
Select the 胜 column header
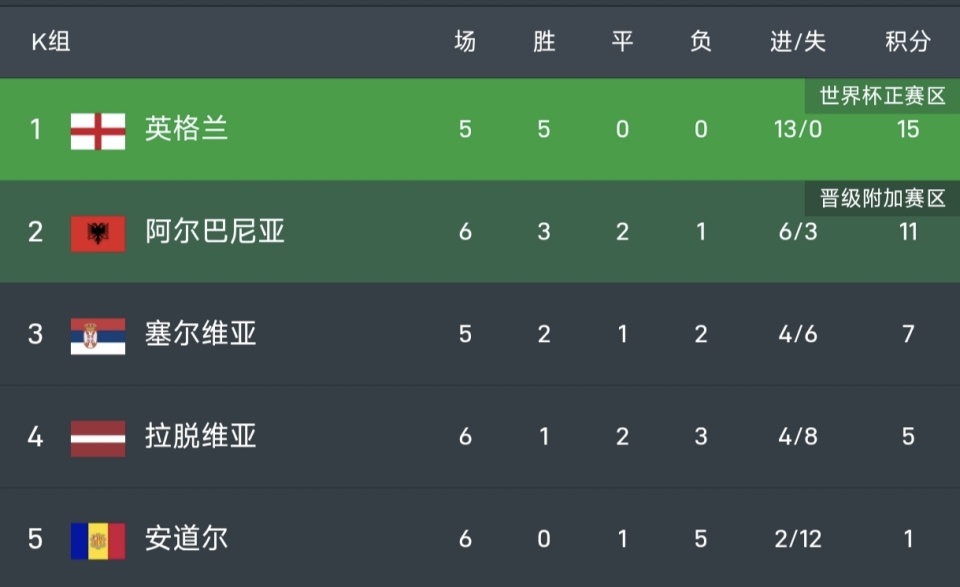click(544, 42)
